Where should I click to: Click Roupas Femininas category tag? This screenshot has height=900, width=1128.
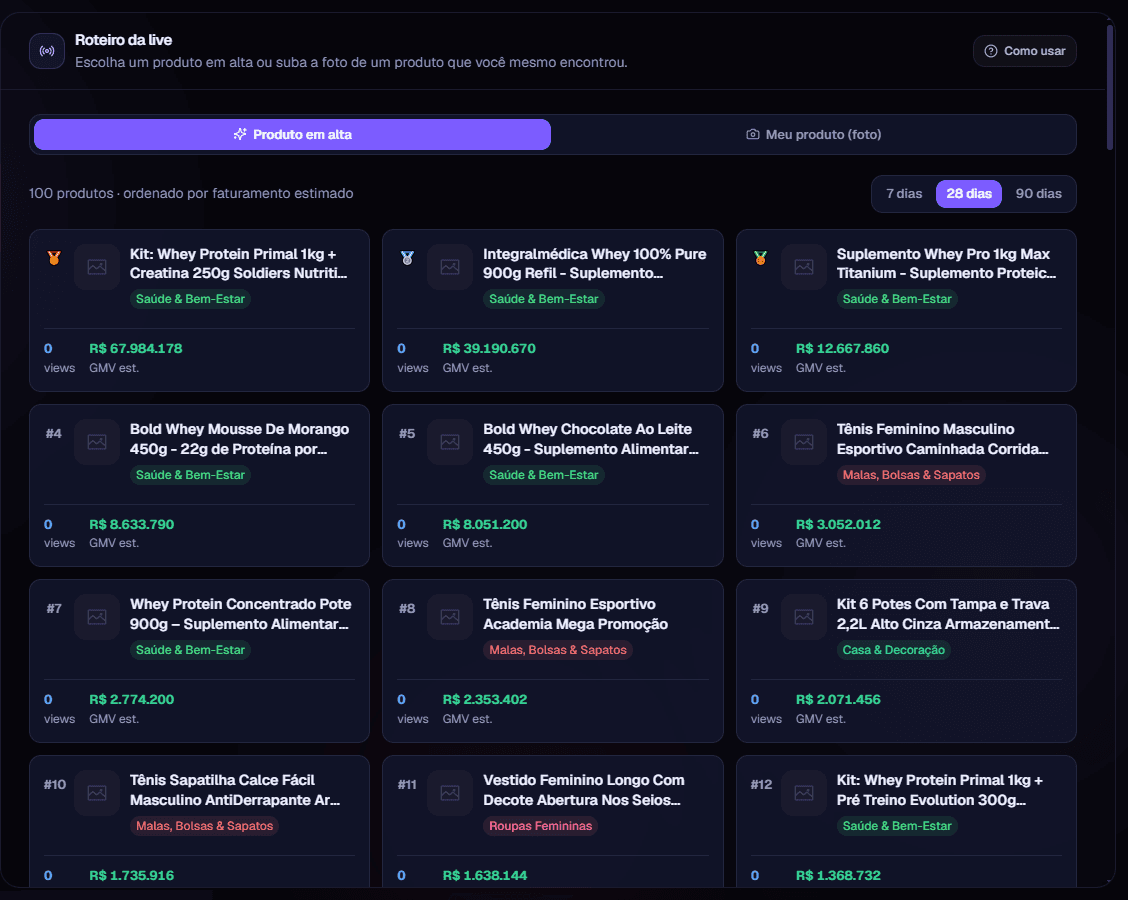(x=540, y=826)
